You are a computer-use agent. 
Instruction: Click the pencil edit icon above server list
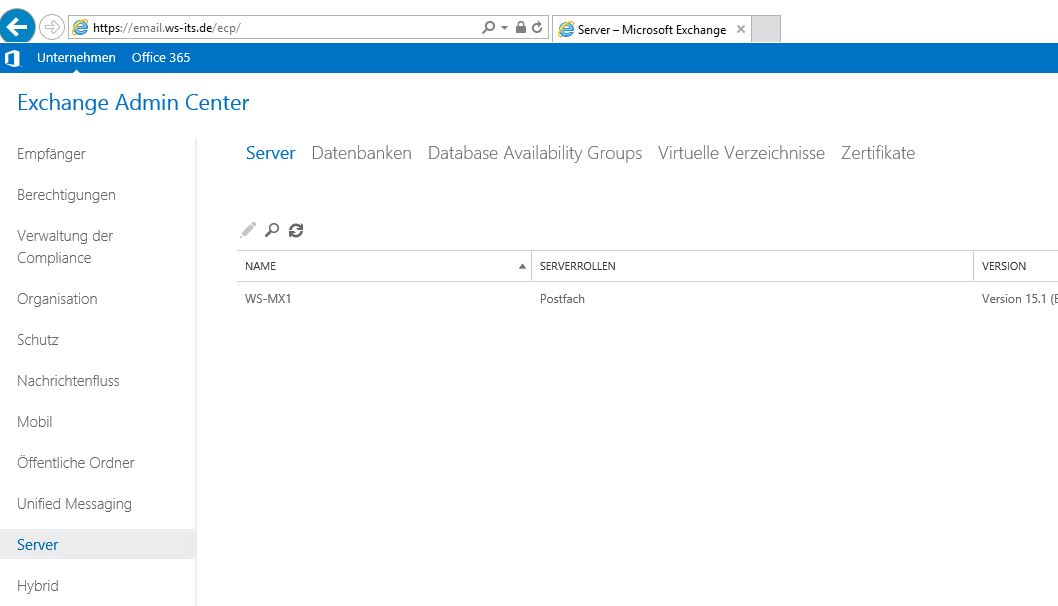248,230
